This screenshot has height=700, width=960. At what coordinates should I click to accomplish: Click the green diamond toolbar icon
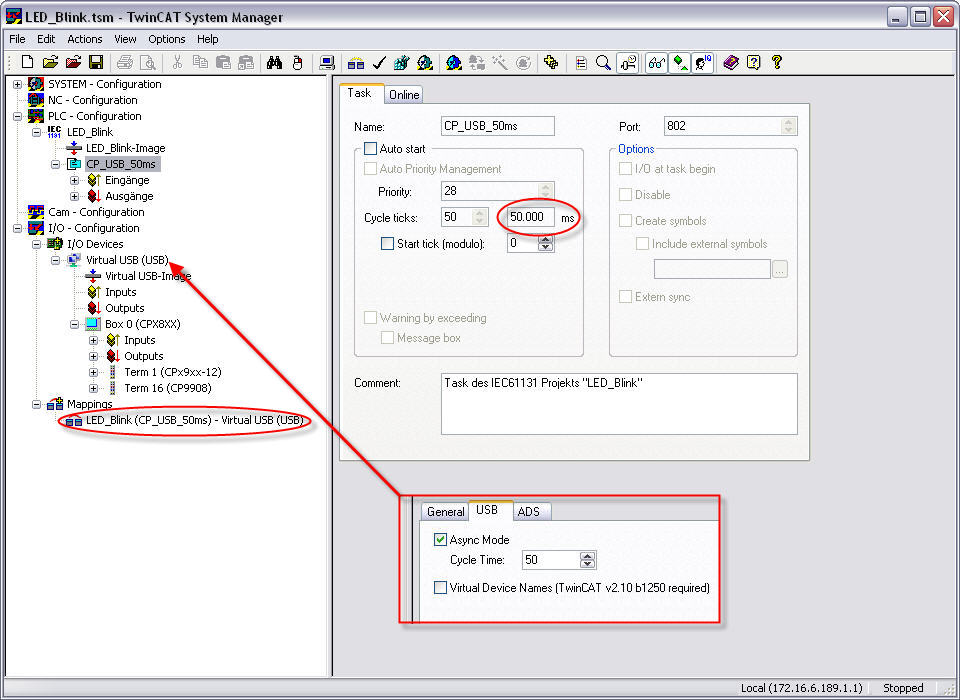(x=680, y=62)
